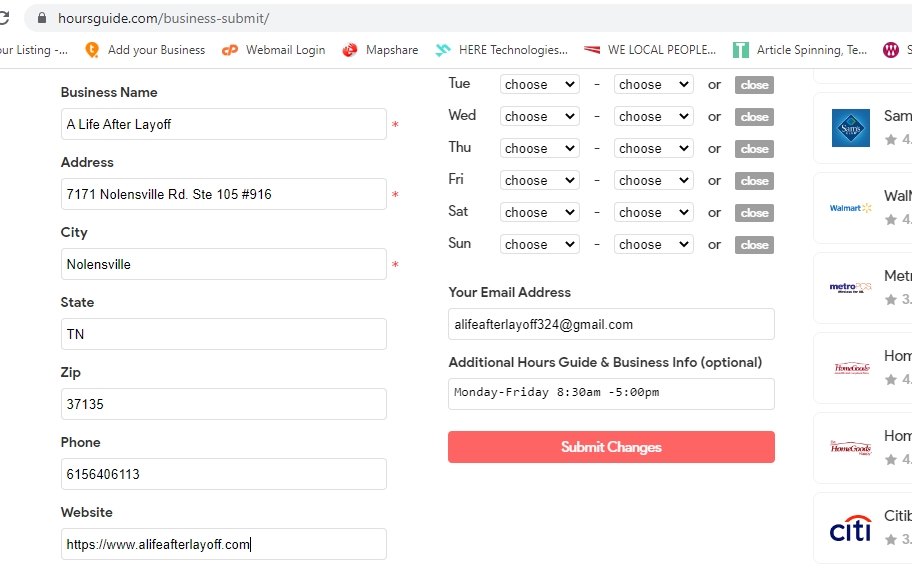
Task: Open the WE LOCAL PEOPLE bookmark link
Action: coord(650,50)
